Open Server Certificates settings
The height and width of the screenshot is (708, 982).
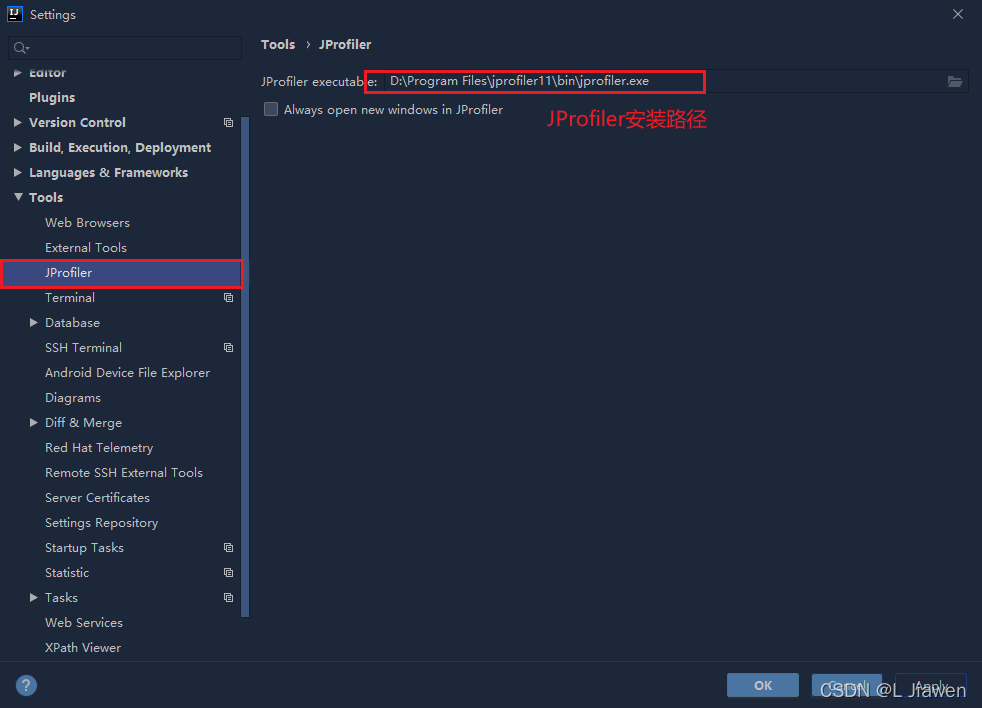point(97,498)
